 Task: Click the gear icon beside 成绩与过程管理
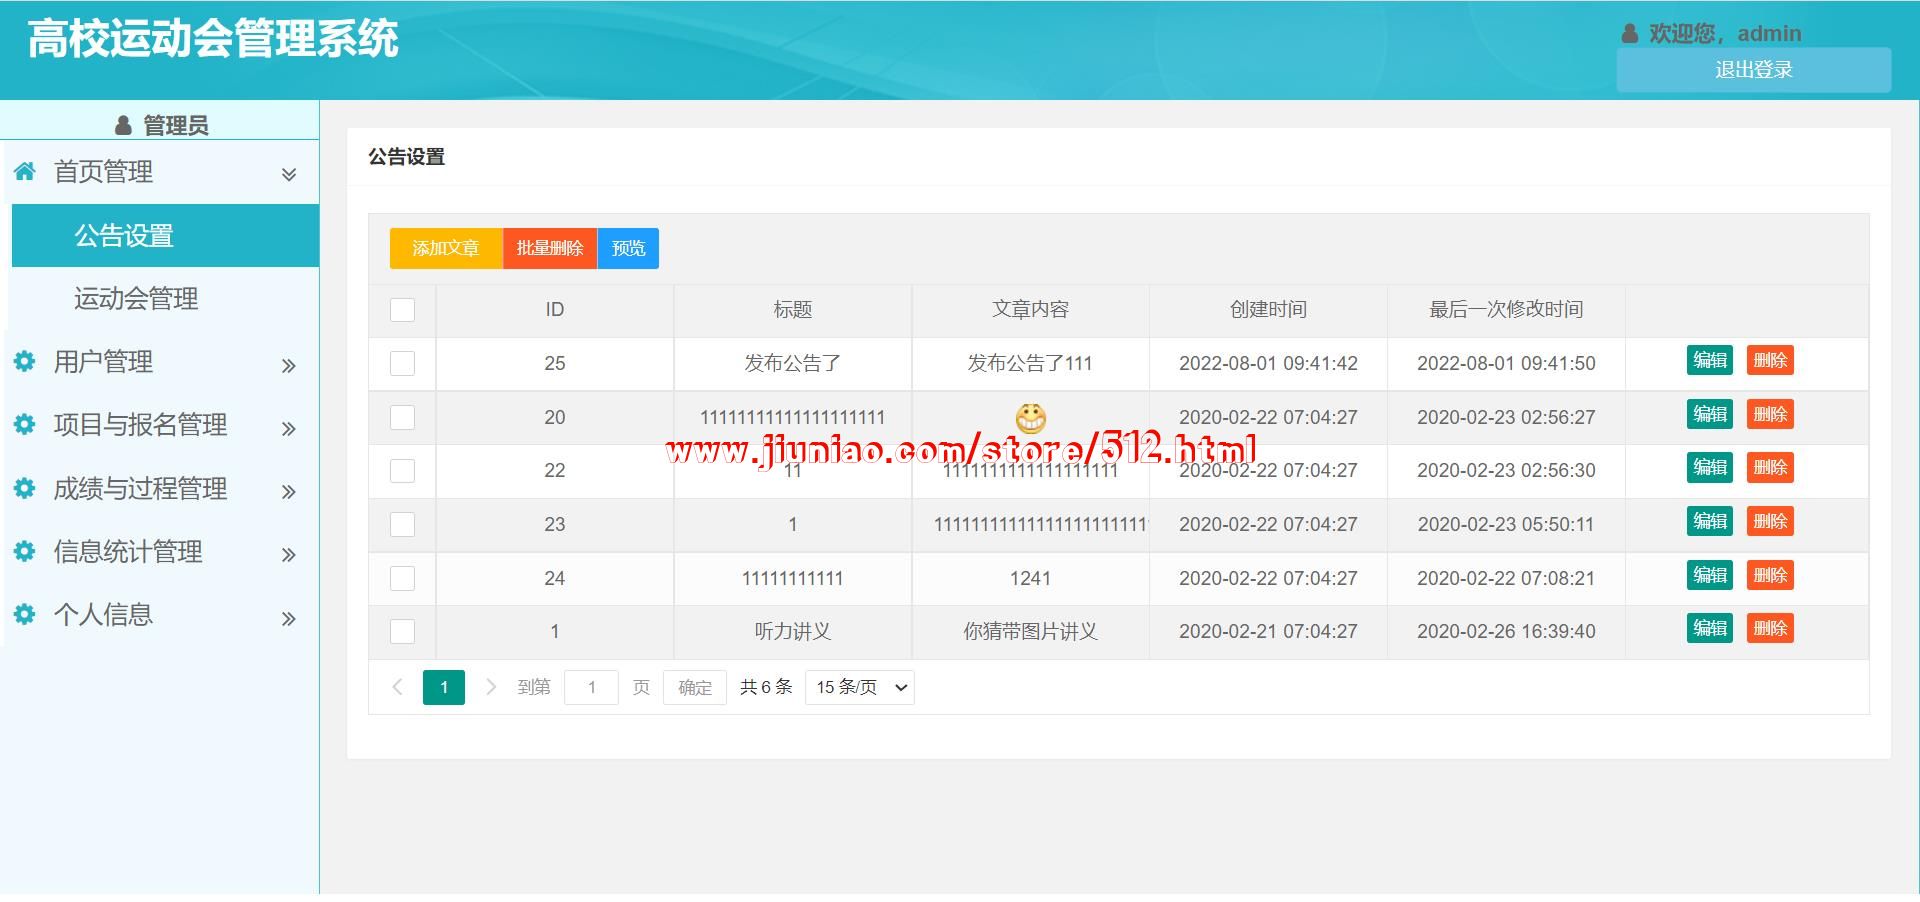(25, 488)
